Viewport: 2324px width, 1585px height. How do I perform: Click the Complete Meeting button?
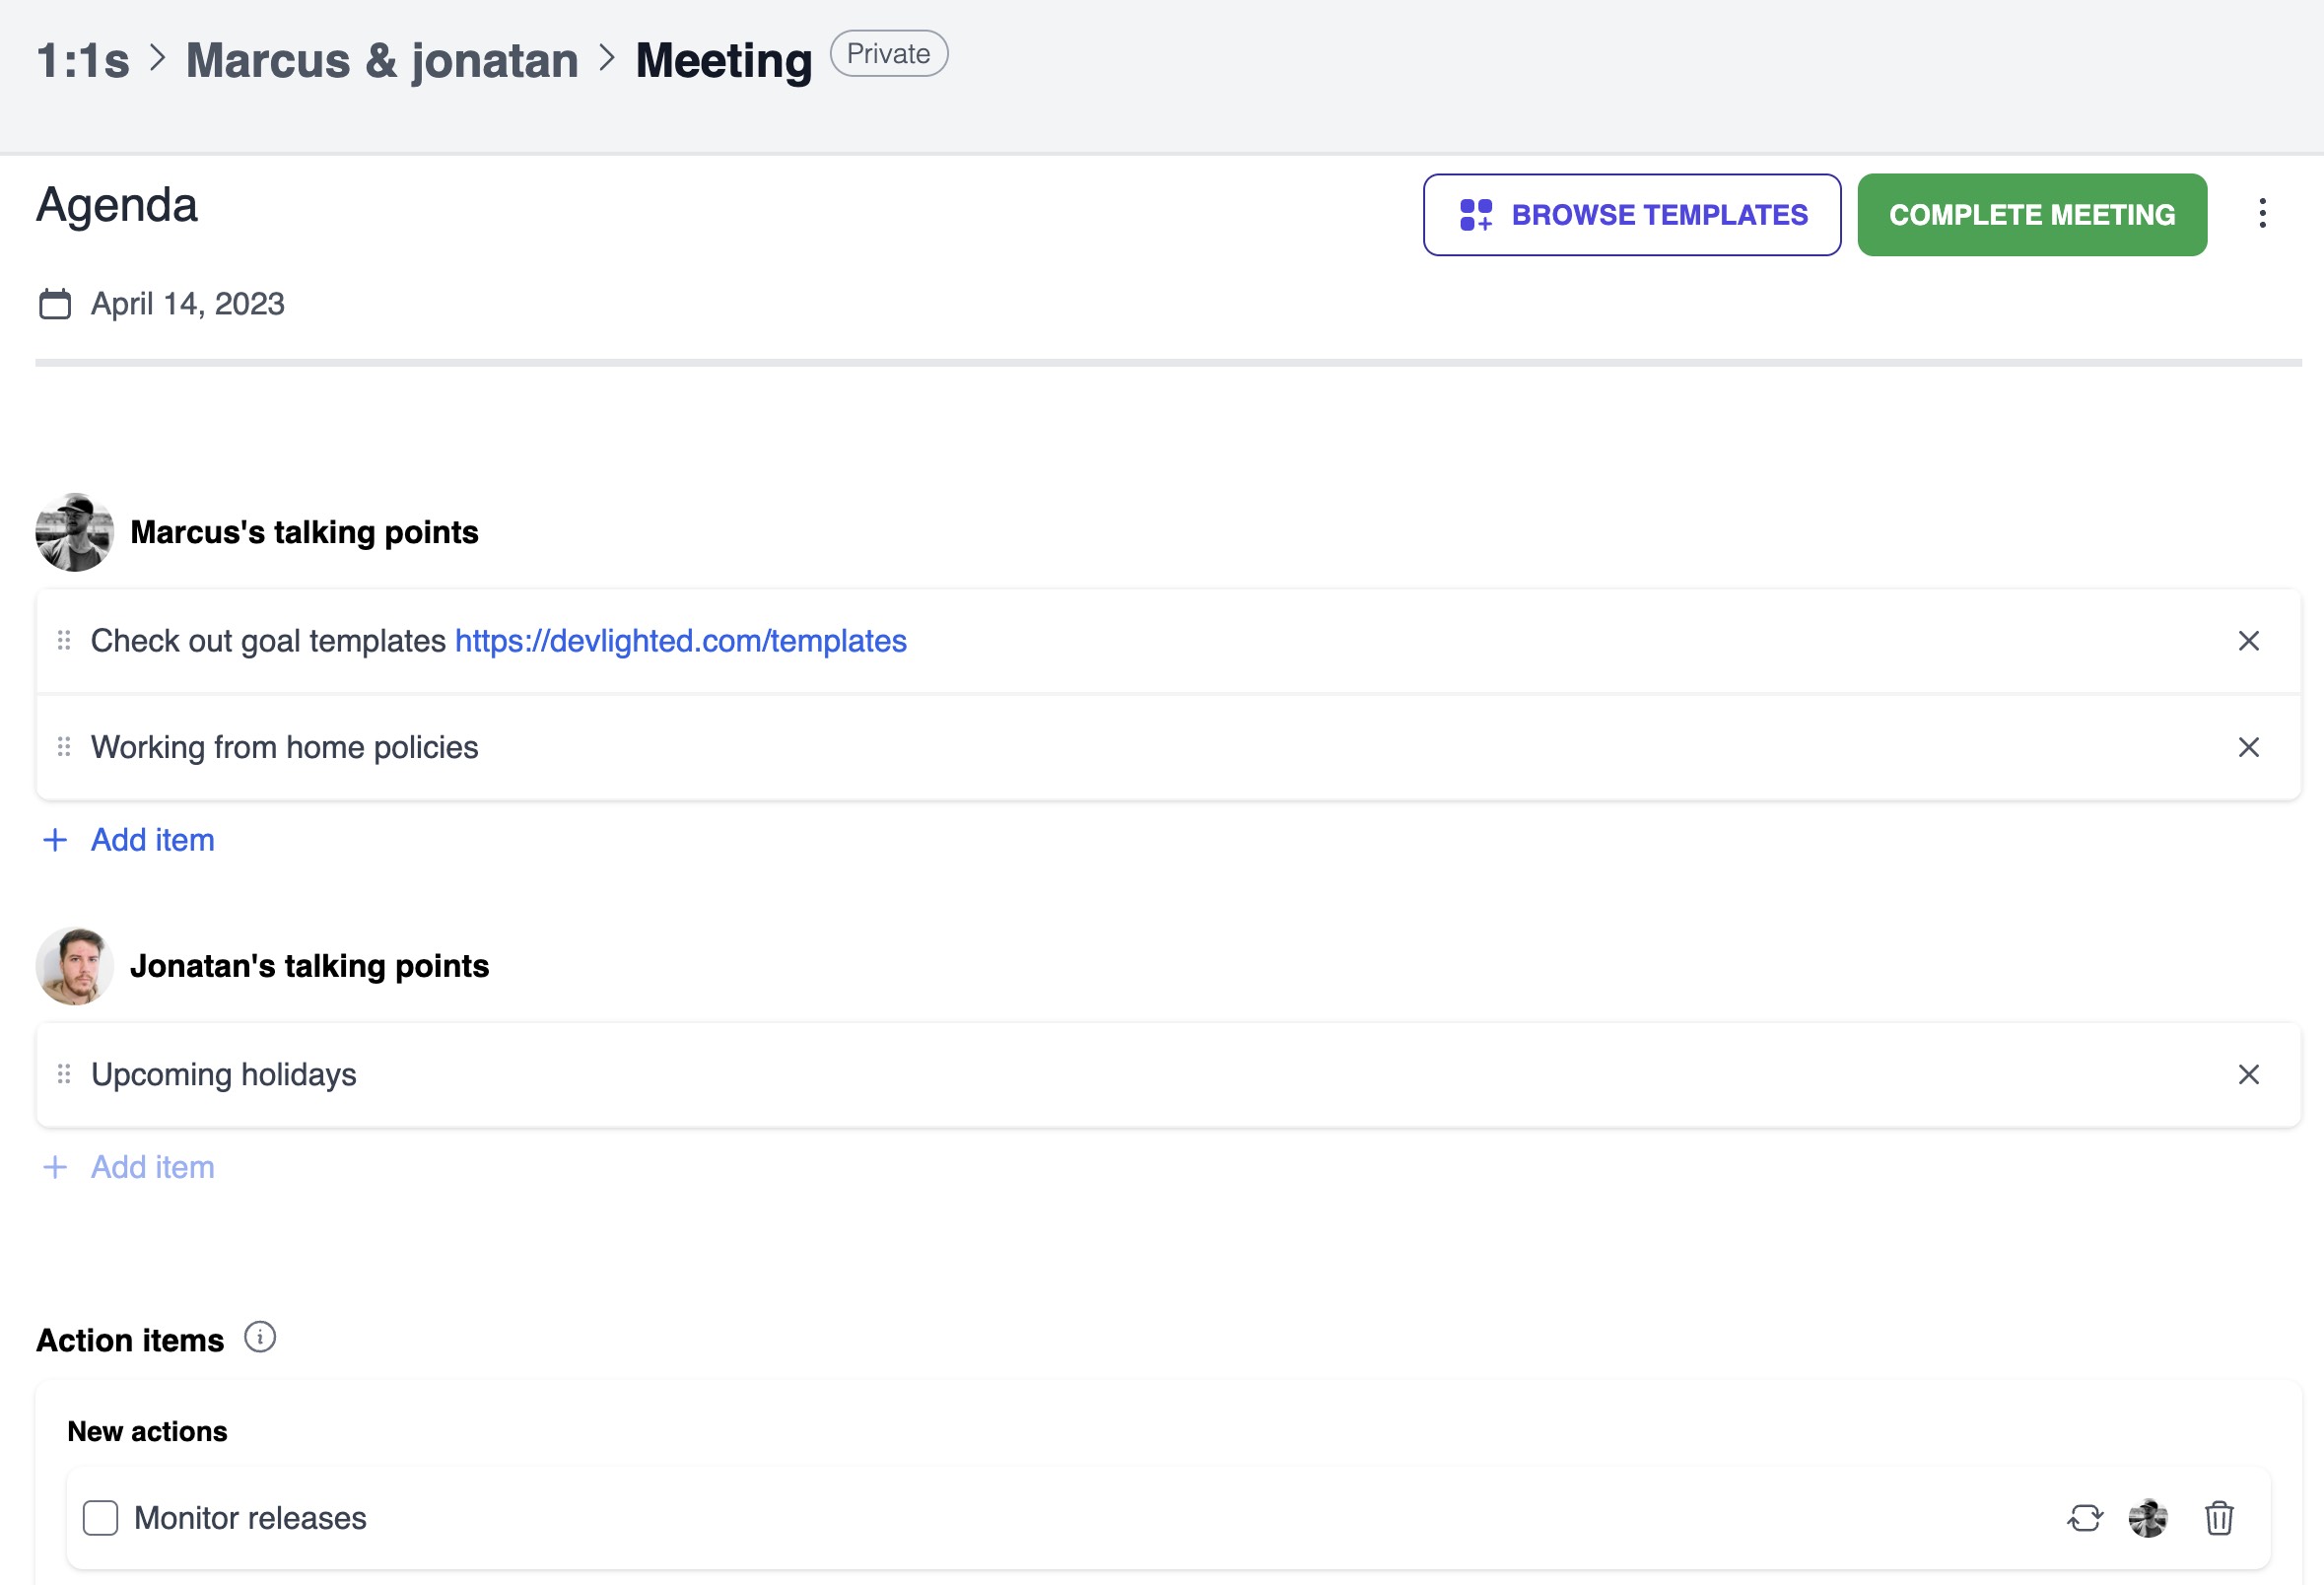tap(2031, 215)
